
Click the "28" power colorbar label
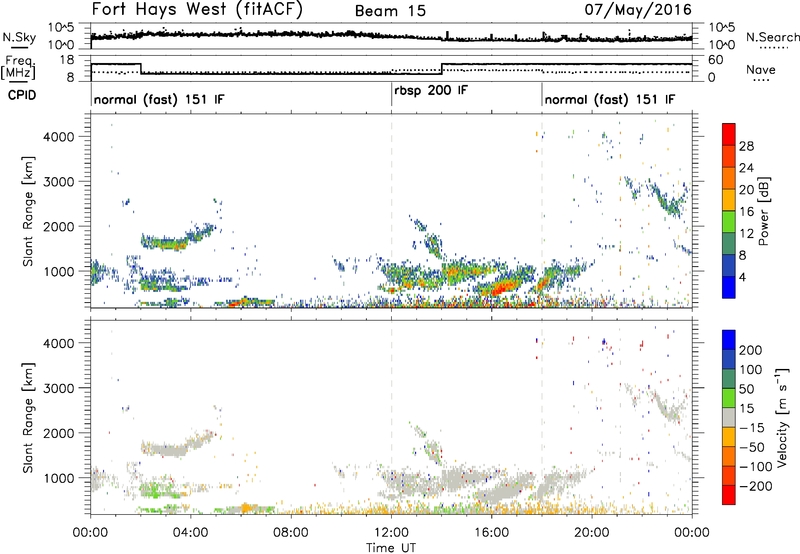[x=746, y=146]
